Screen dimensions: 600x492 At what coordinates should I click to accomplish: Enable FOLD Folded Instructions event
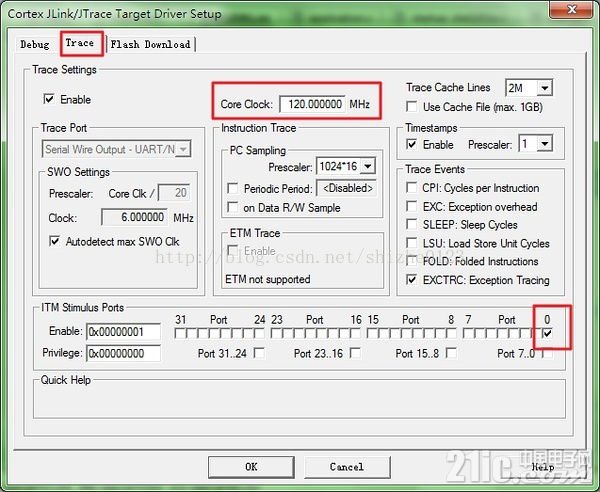tap(412, 261)
